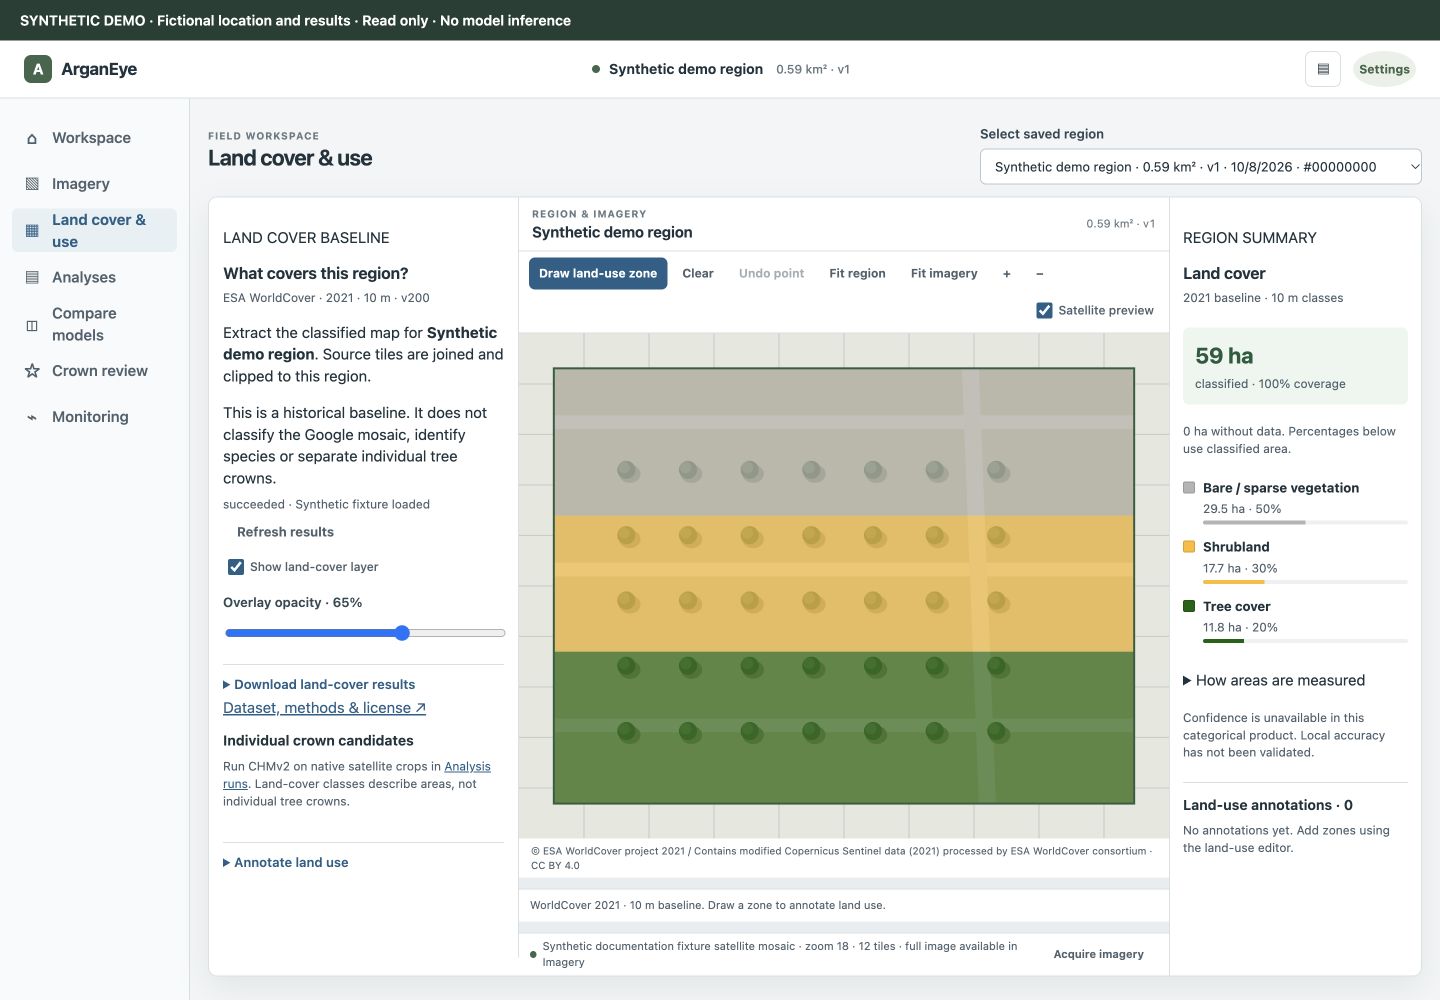The width and height of the screenshot is (1440, 1000).
Task: Click Fit imagery in the map toolbar
Action: (x=944, y=273)
